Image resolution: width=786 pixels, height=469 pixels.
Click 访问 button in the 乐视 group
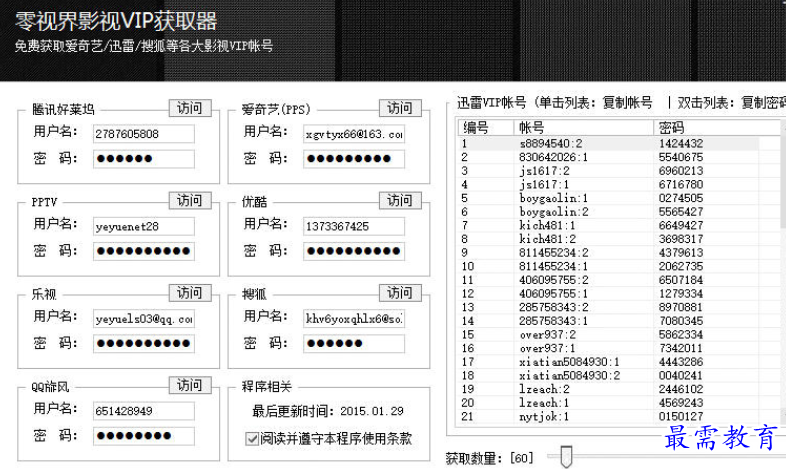(x=190, y=293)
